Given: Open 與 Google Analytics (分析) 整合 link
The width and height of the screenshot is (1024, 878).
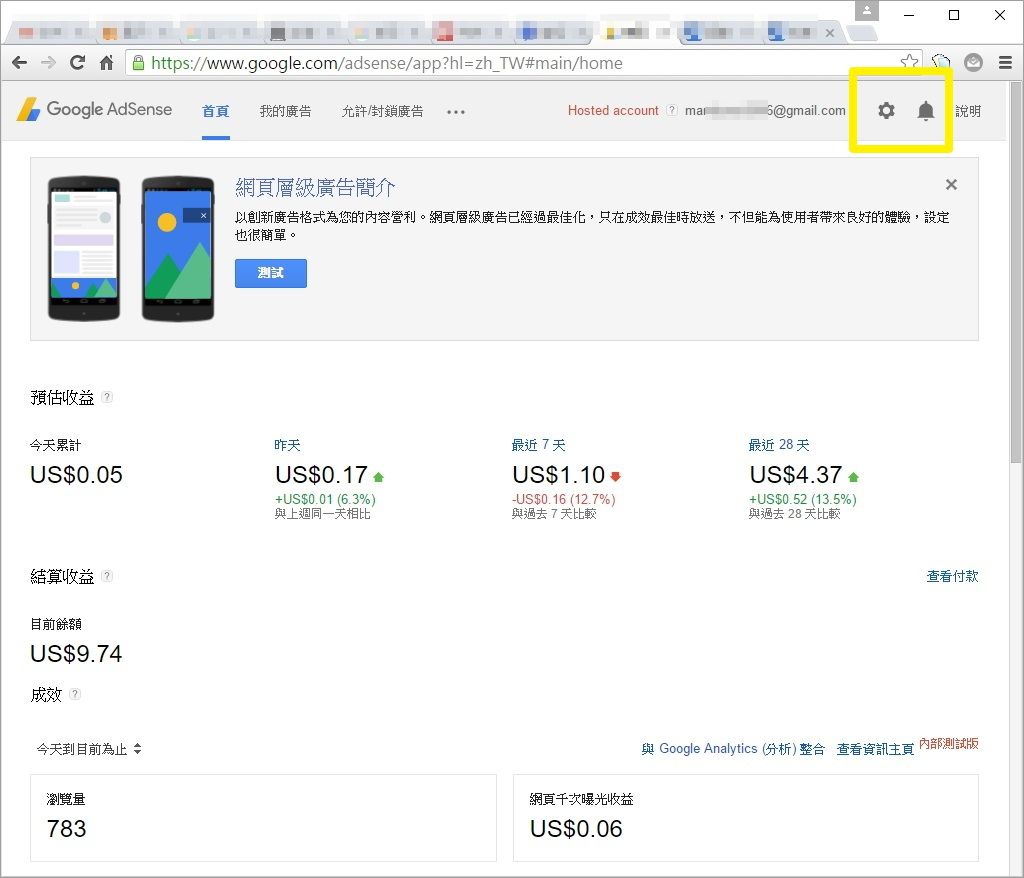Looking at the screenshot, I should [x=733, y=749].
